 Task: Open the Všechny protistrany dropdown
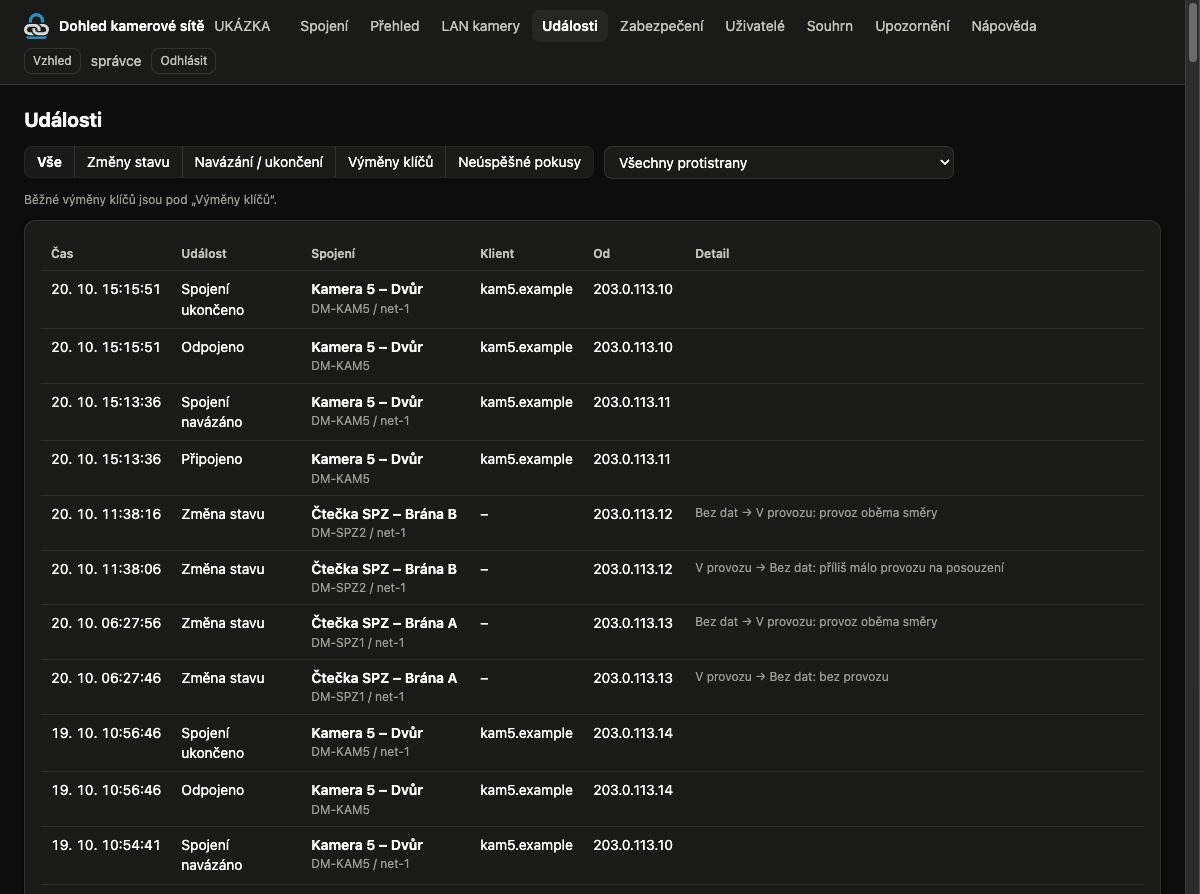779,162
